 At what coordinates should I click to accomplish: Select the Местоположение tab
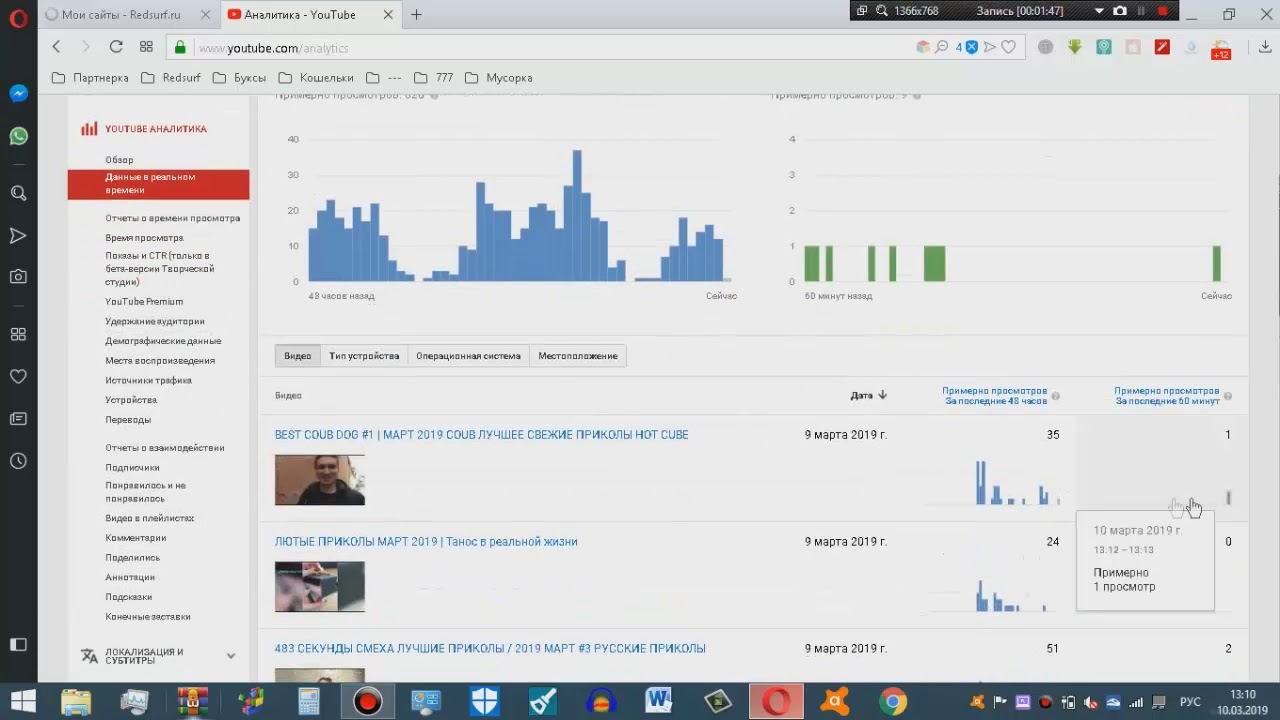point(578,356)
